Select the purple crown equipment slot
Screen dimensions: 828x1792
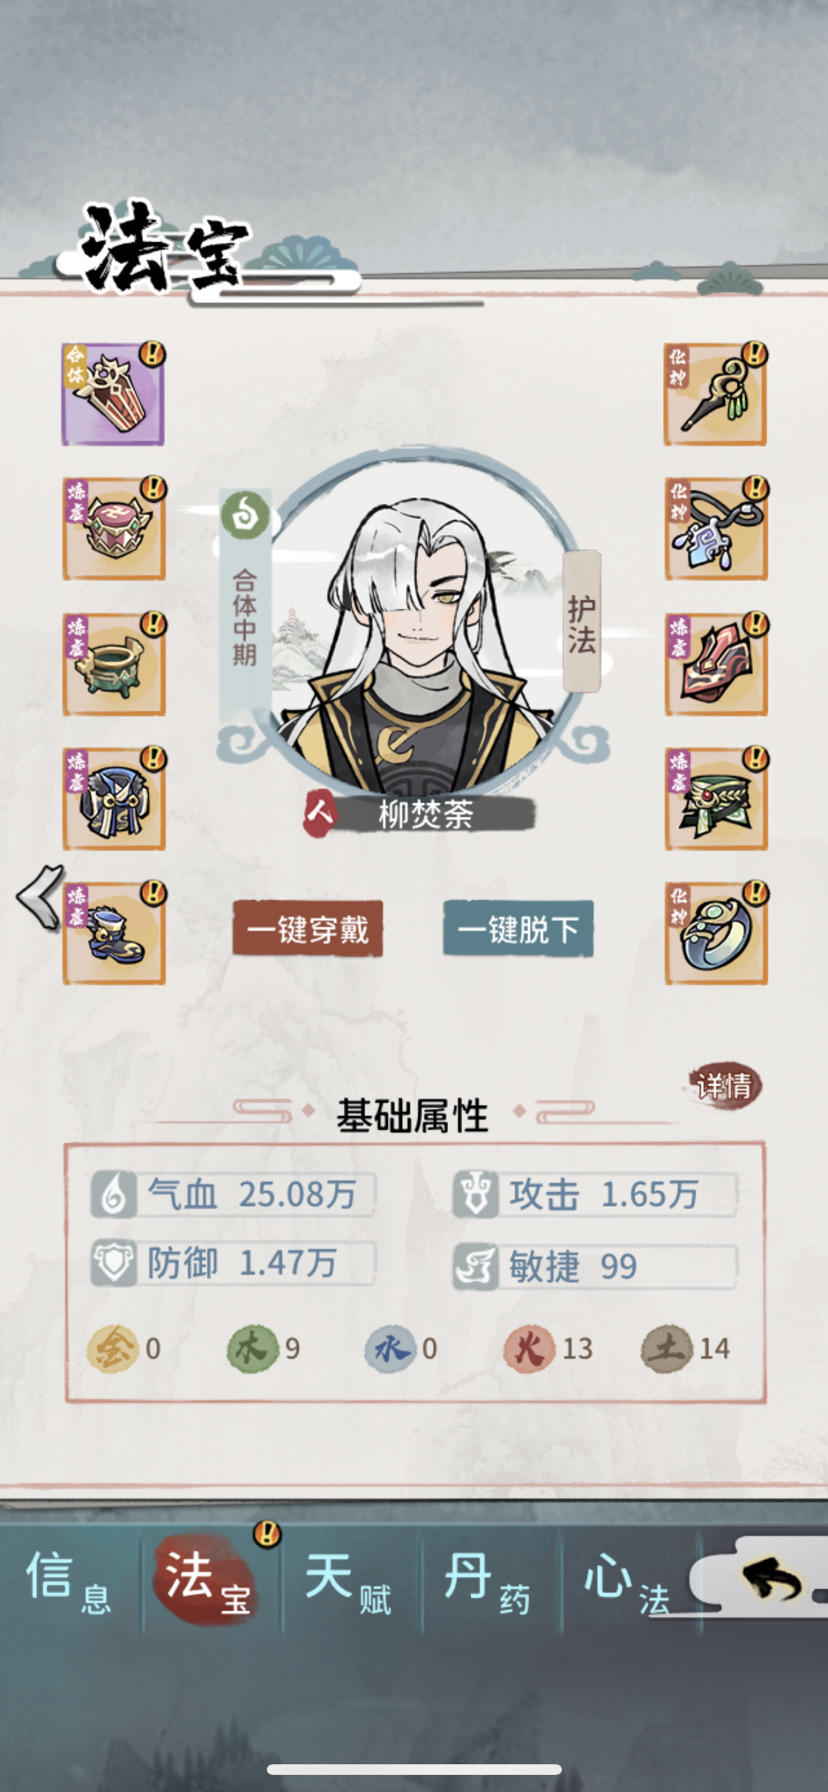pos(113,394)
